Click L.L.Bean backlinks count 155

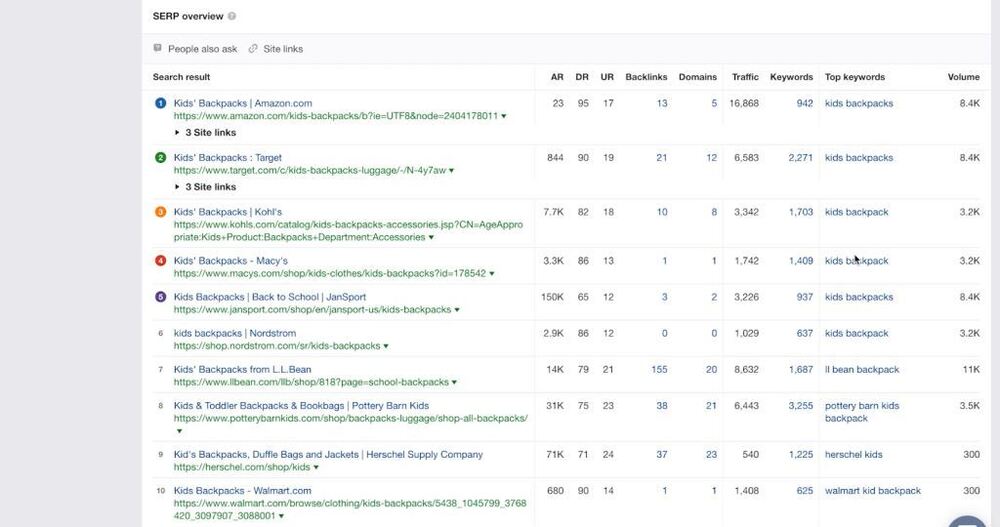tap(659, 369)
